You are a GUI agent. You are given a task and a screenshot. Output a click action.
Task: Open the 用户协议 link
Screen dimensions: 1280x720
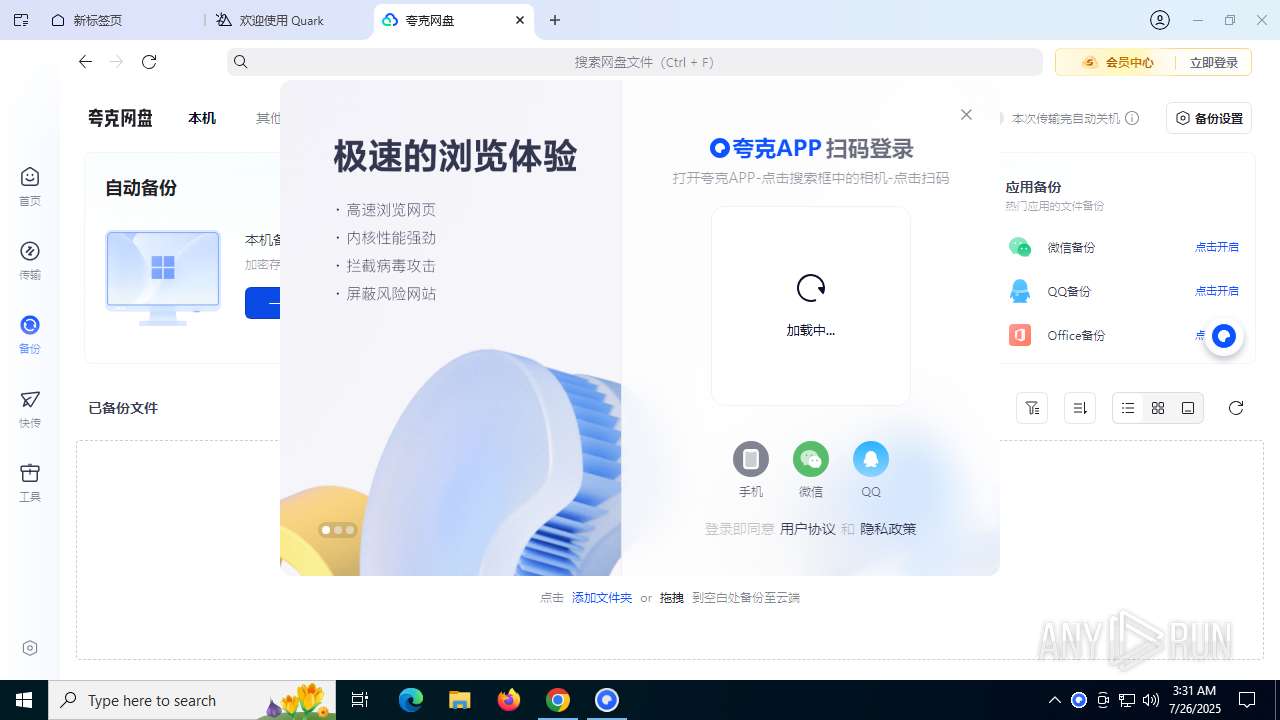[x=807, y=529]
